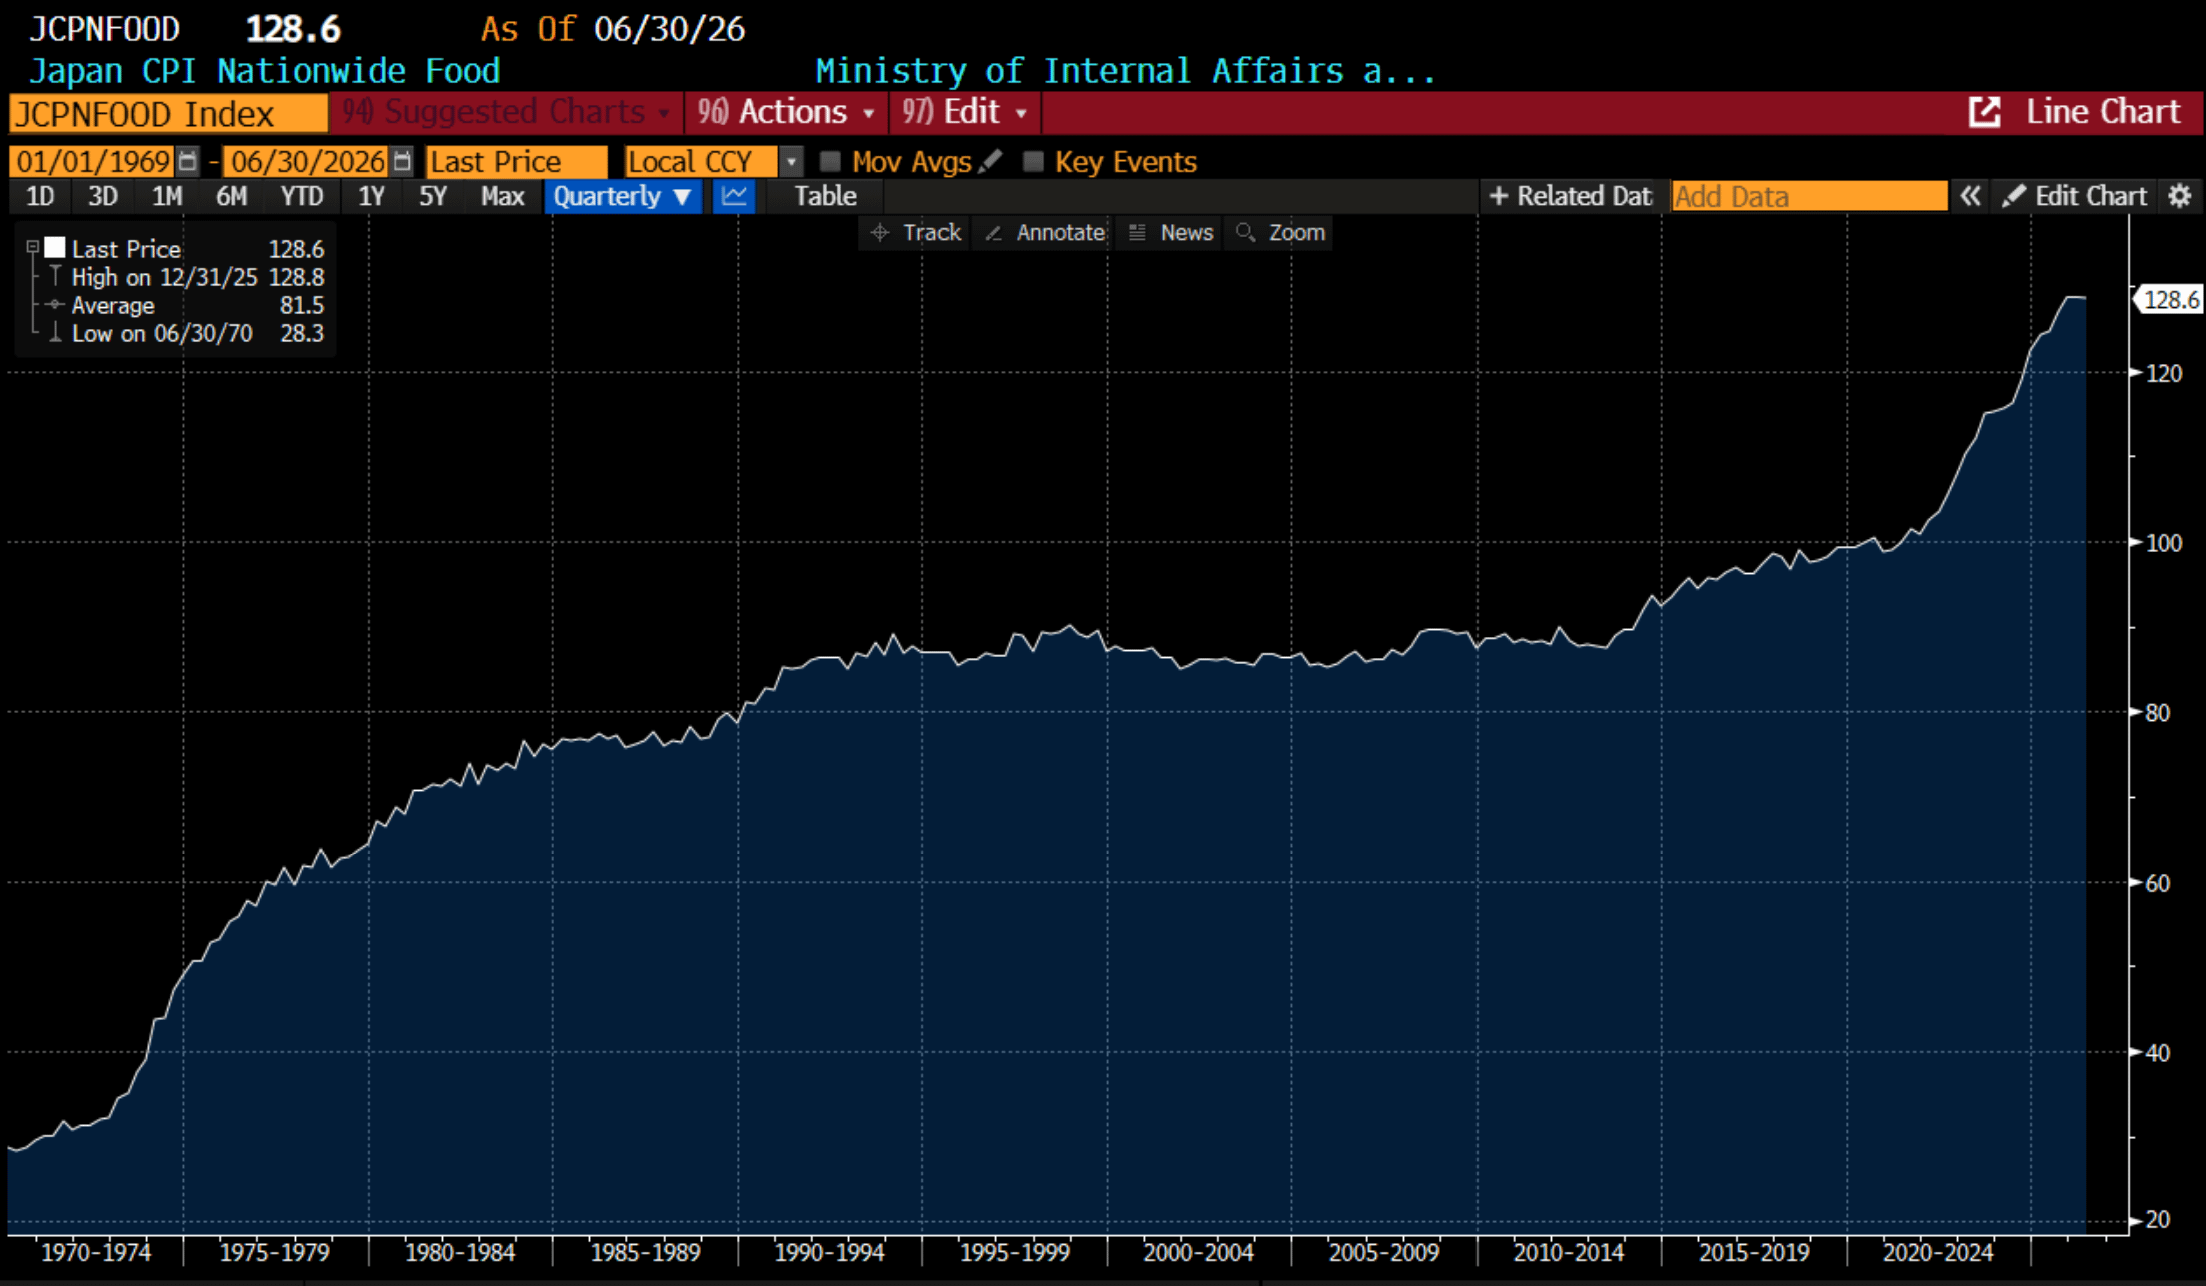Open the Edit dropdown menu
Image resolution: width=2206 pixels, height=1286 pixels.
point(965,112)
